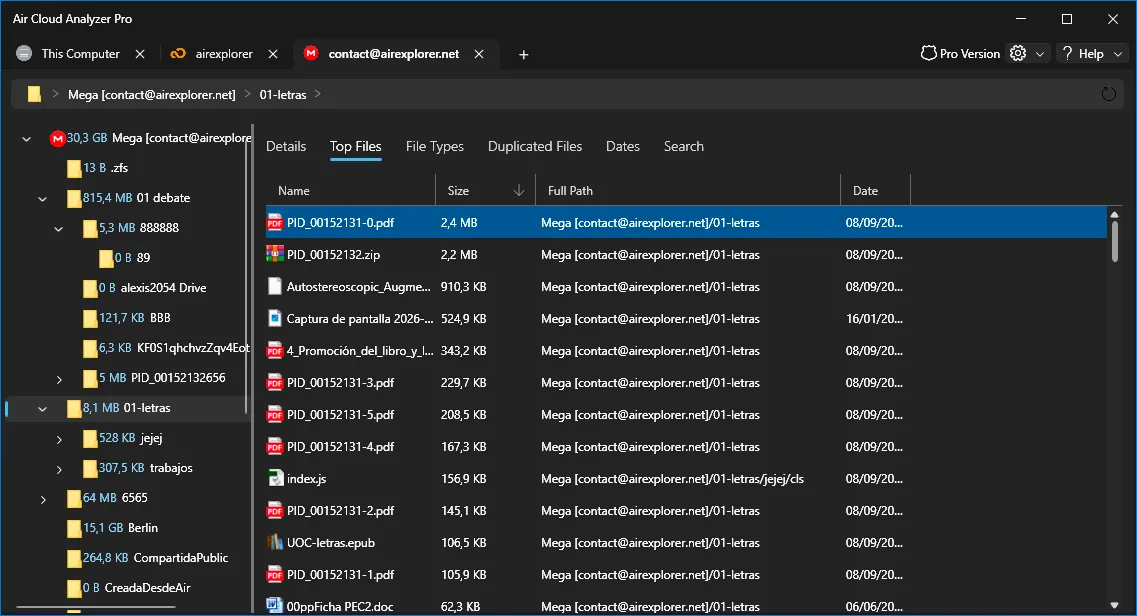
Task: Expand the jejej folder
Action: (x=59, y=439)
